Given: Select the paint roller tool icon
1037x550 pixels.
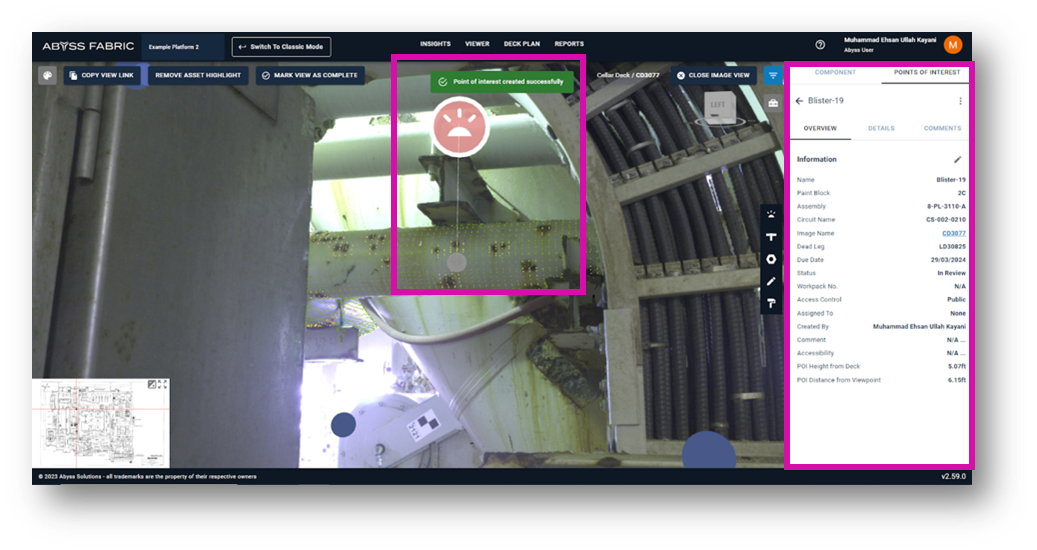Looking at the screenshot, I should point(771,303).
